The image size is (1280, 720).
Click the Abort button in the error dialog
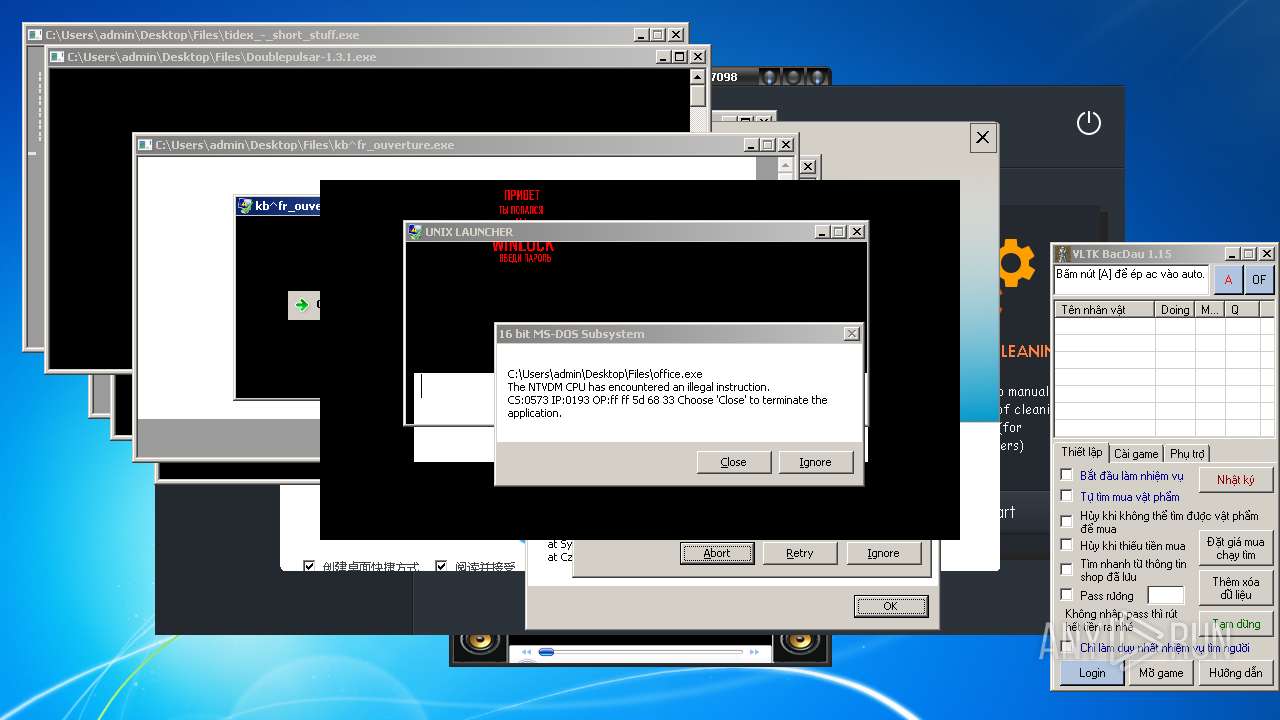pyautogui.click(x=717, y=553)
